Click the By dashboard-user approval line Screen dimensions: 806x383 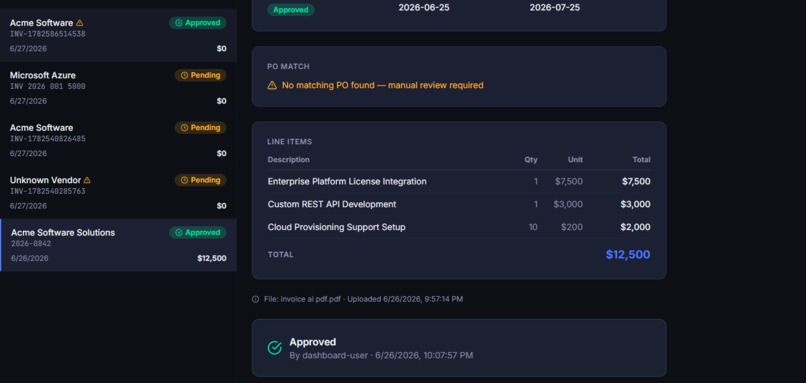[381, 355]
